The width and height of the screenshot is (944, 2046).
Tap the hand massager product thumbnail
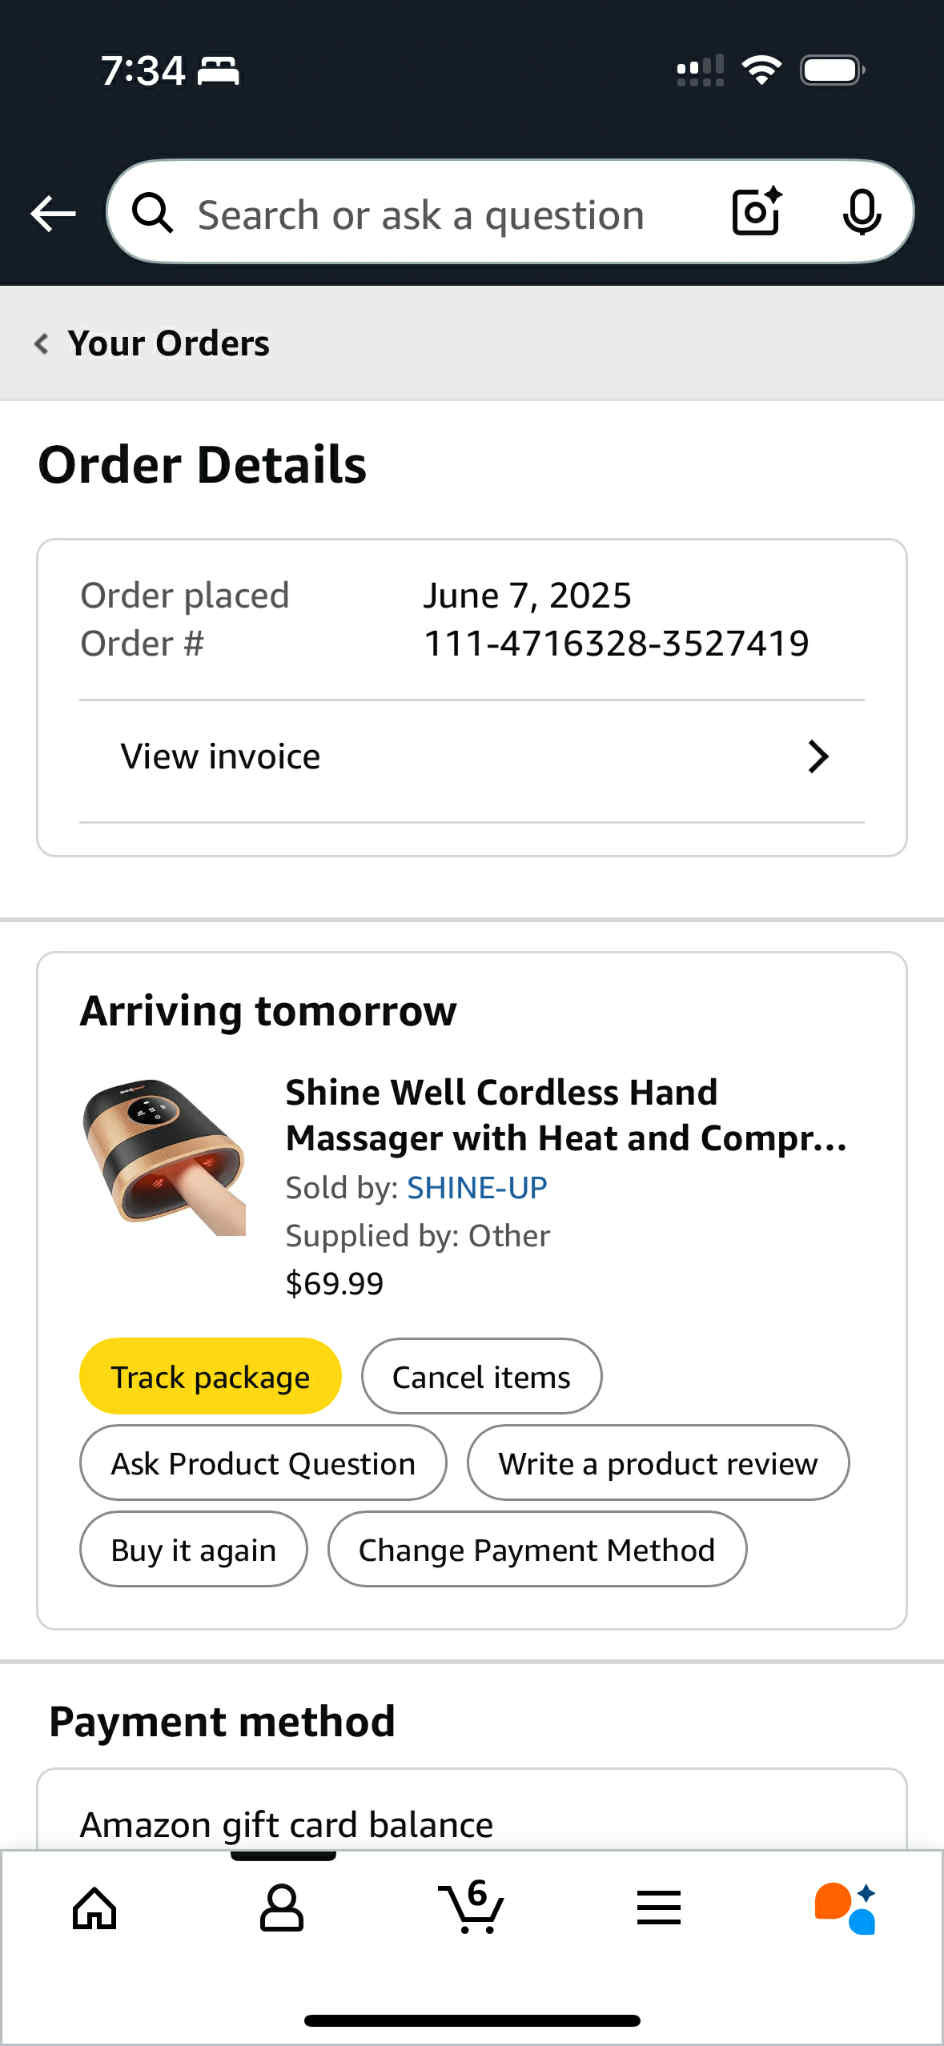point(165,1156)
